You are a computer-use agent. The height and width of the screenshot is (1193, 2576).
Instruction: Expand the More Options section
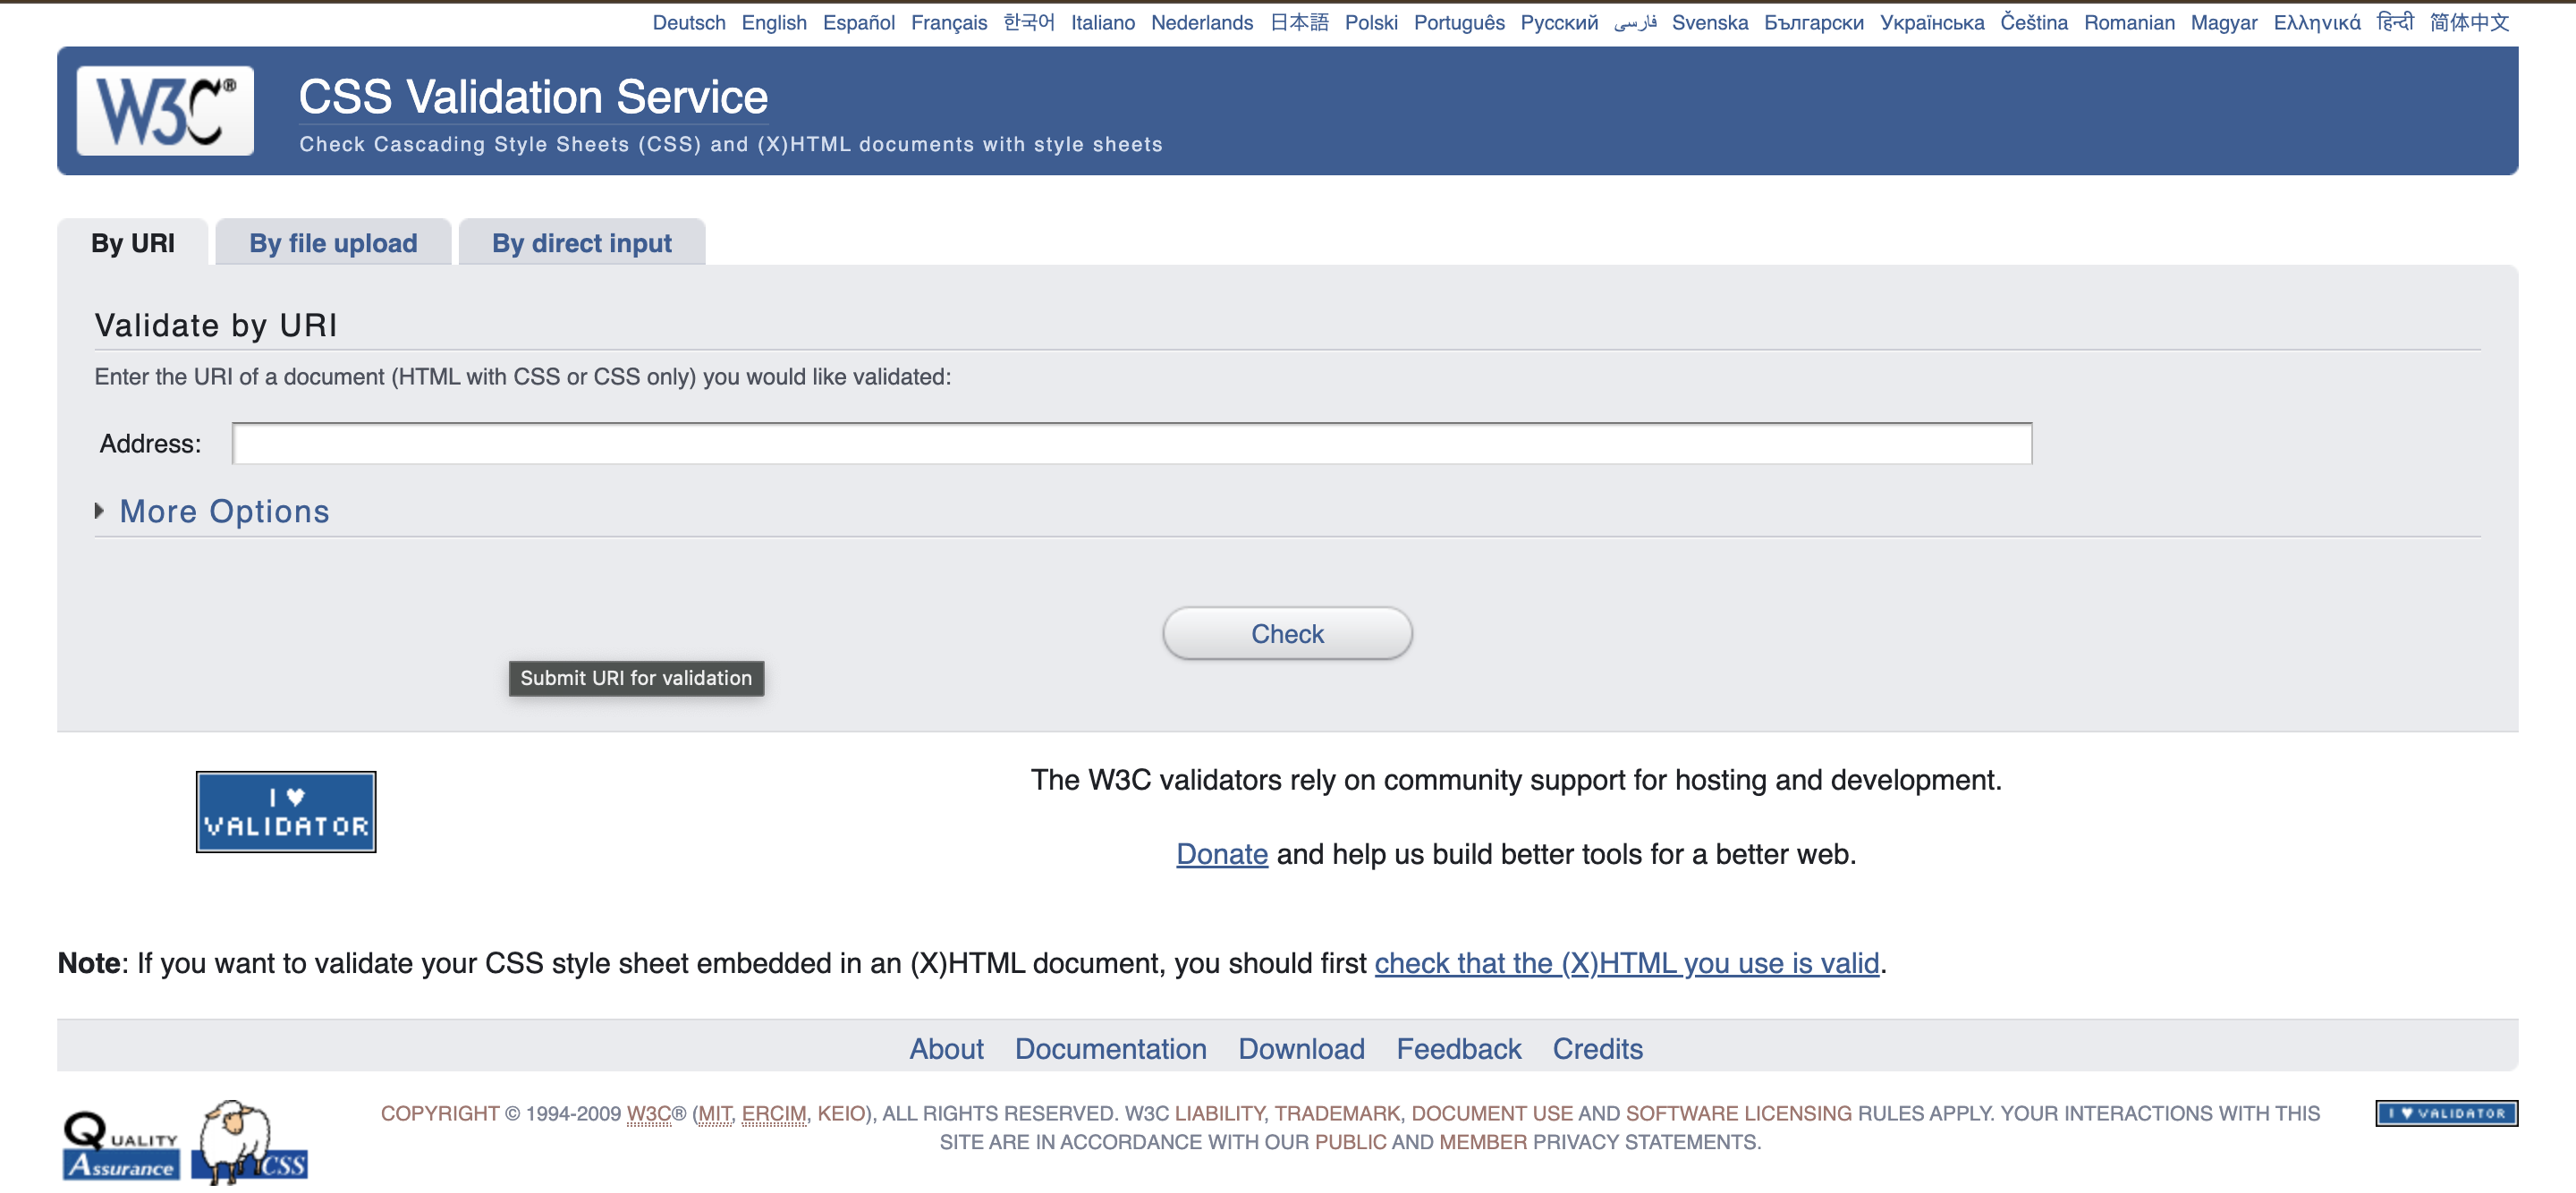coord(224,511)
